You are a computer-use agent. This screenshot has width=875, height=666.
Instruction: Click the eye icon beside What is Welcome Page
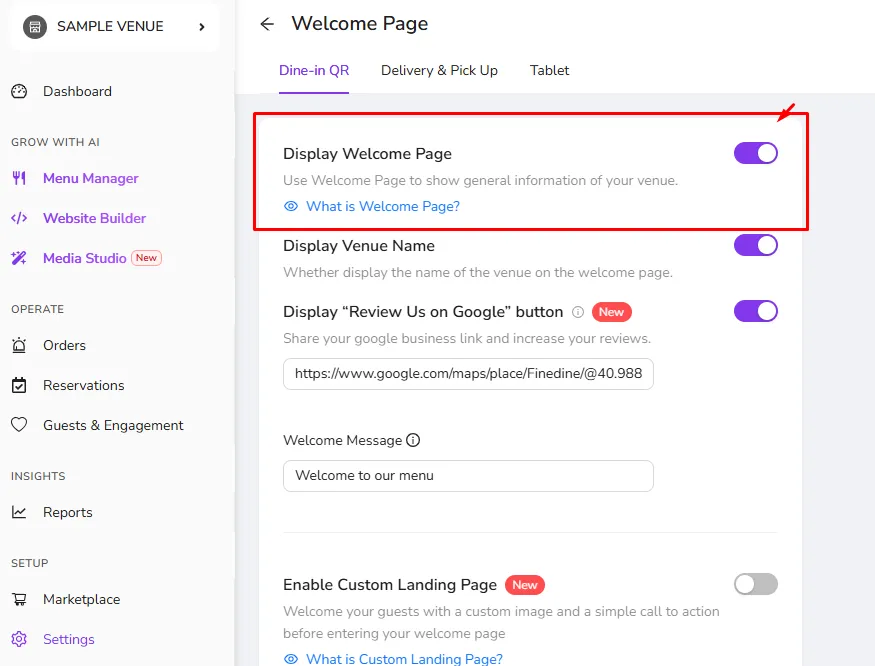291,206
